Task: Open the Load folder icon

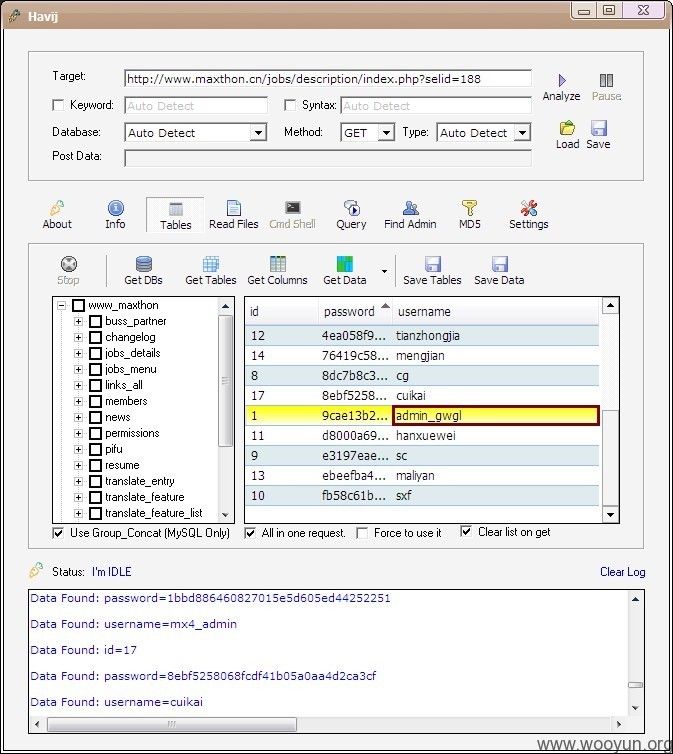Action: tap(567, 128)
